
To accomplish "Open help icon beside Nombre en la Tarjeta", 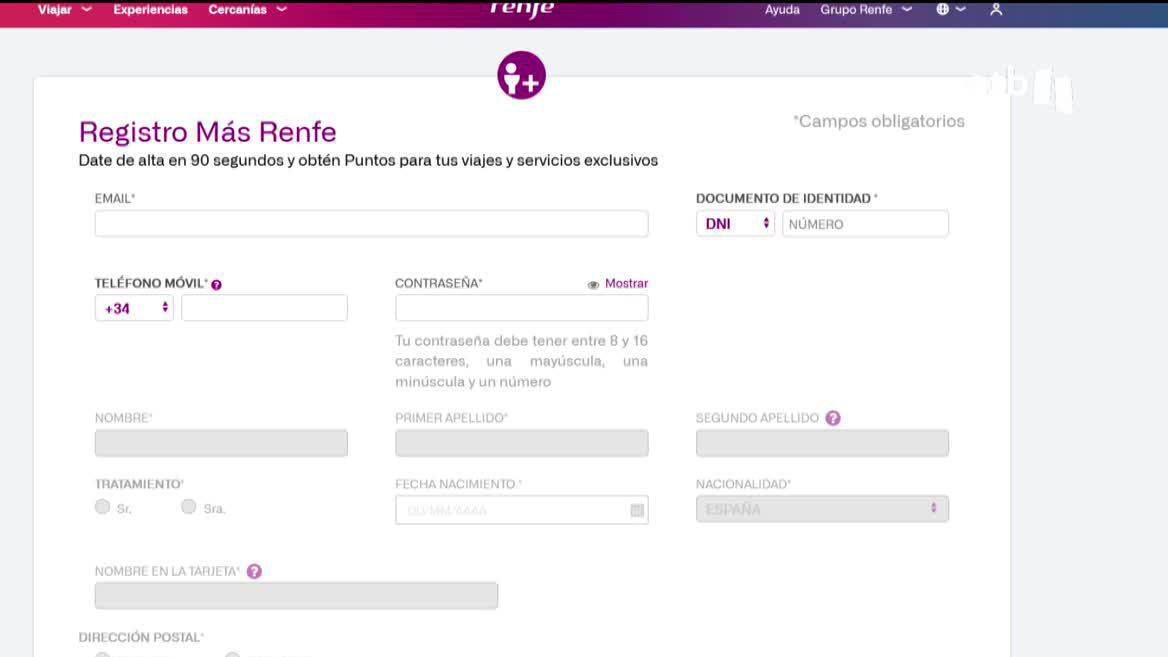I will coord(254,571).
